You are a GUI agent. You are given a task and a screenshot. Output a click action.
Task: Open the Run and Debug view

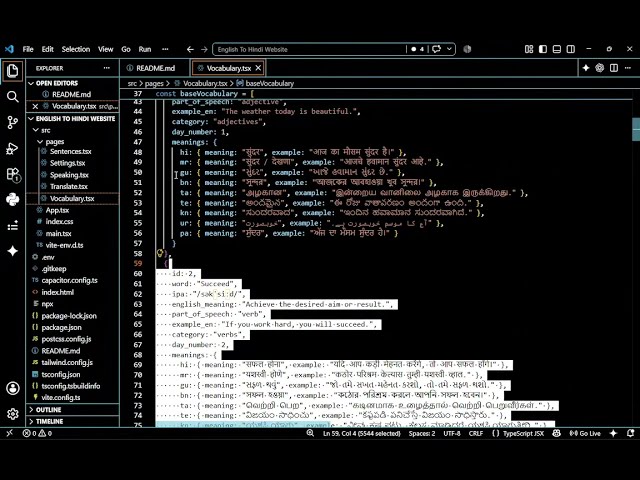13,148
